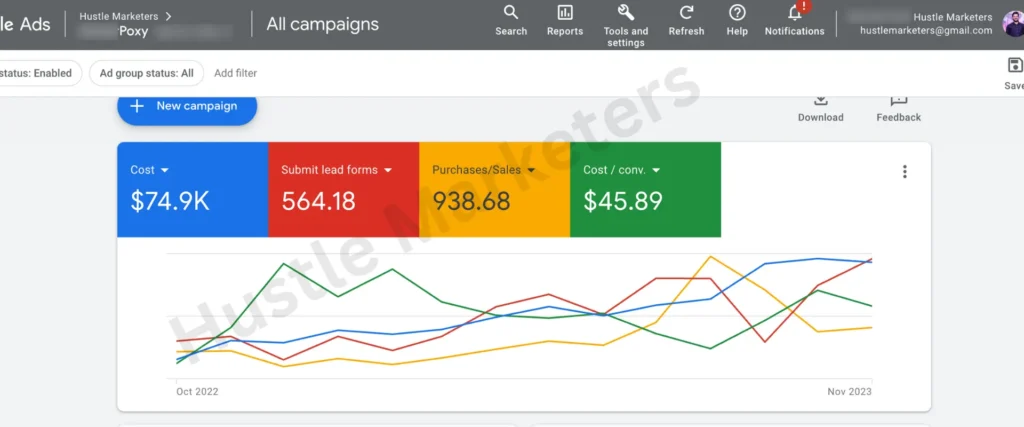Click the Refresh icon

[x=686, y=13]
